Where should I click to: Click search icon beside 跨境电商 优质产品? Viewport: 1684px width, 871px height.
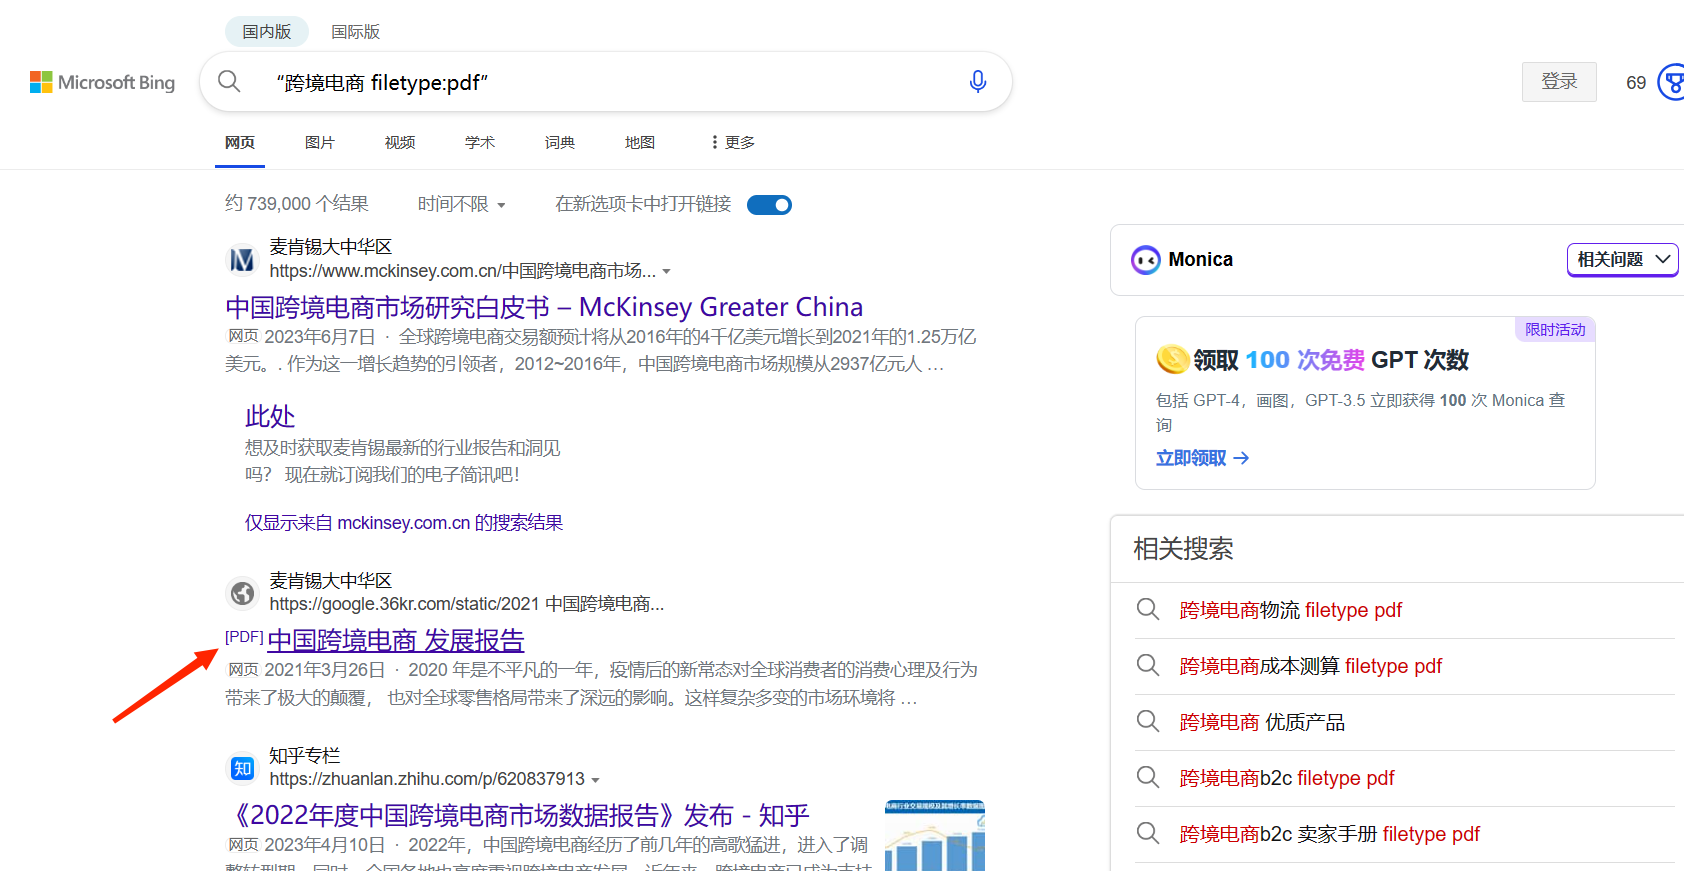pyautogui.click(x=1148, y=721)
